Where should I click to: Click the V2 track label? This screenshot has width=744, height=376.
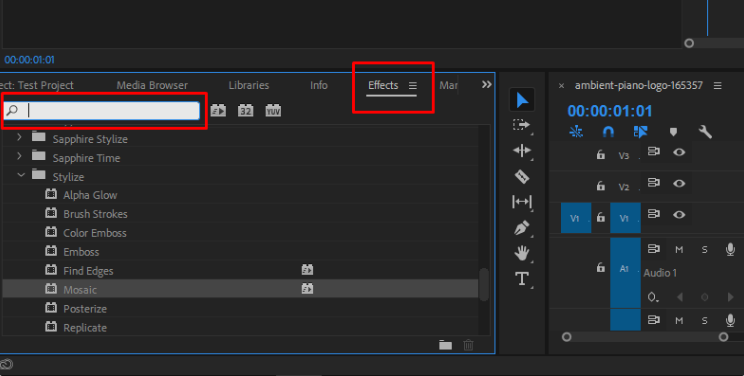(623, 187)
